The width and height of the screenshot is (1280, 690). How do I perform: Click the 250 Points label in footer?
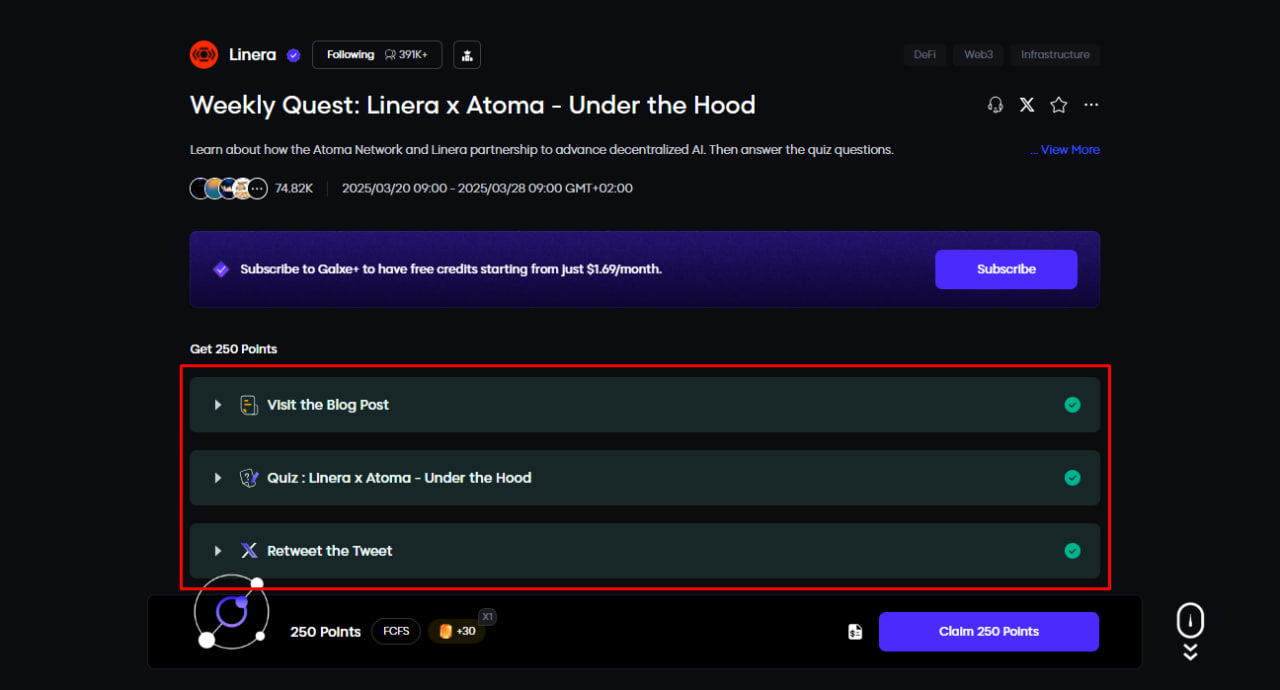325,632
